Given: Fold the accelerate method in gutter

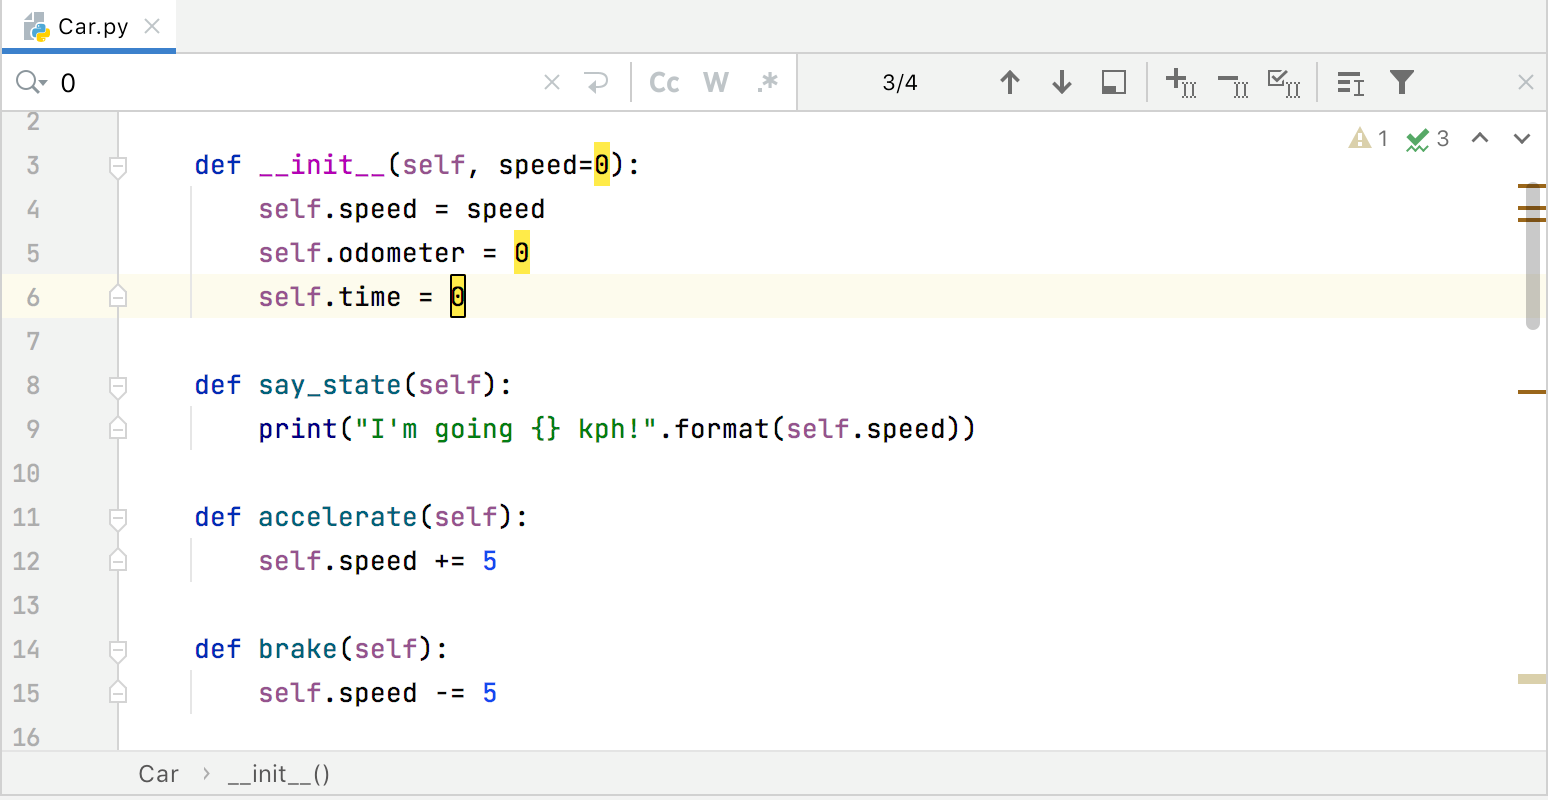Looking at the screenshot, I should point(118,517).
